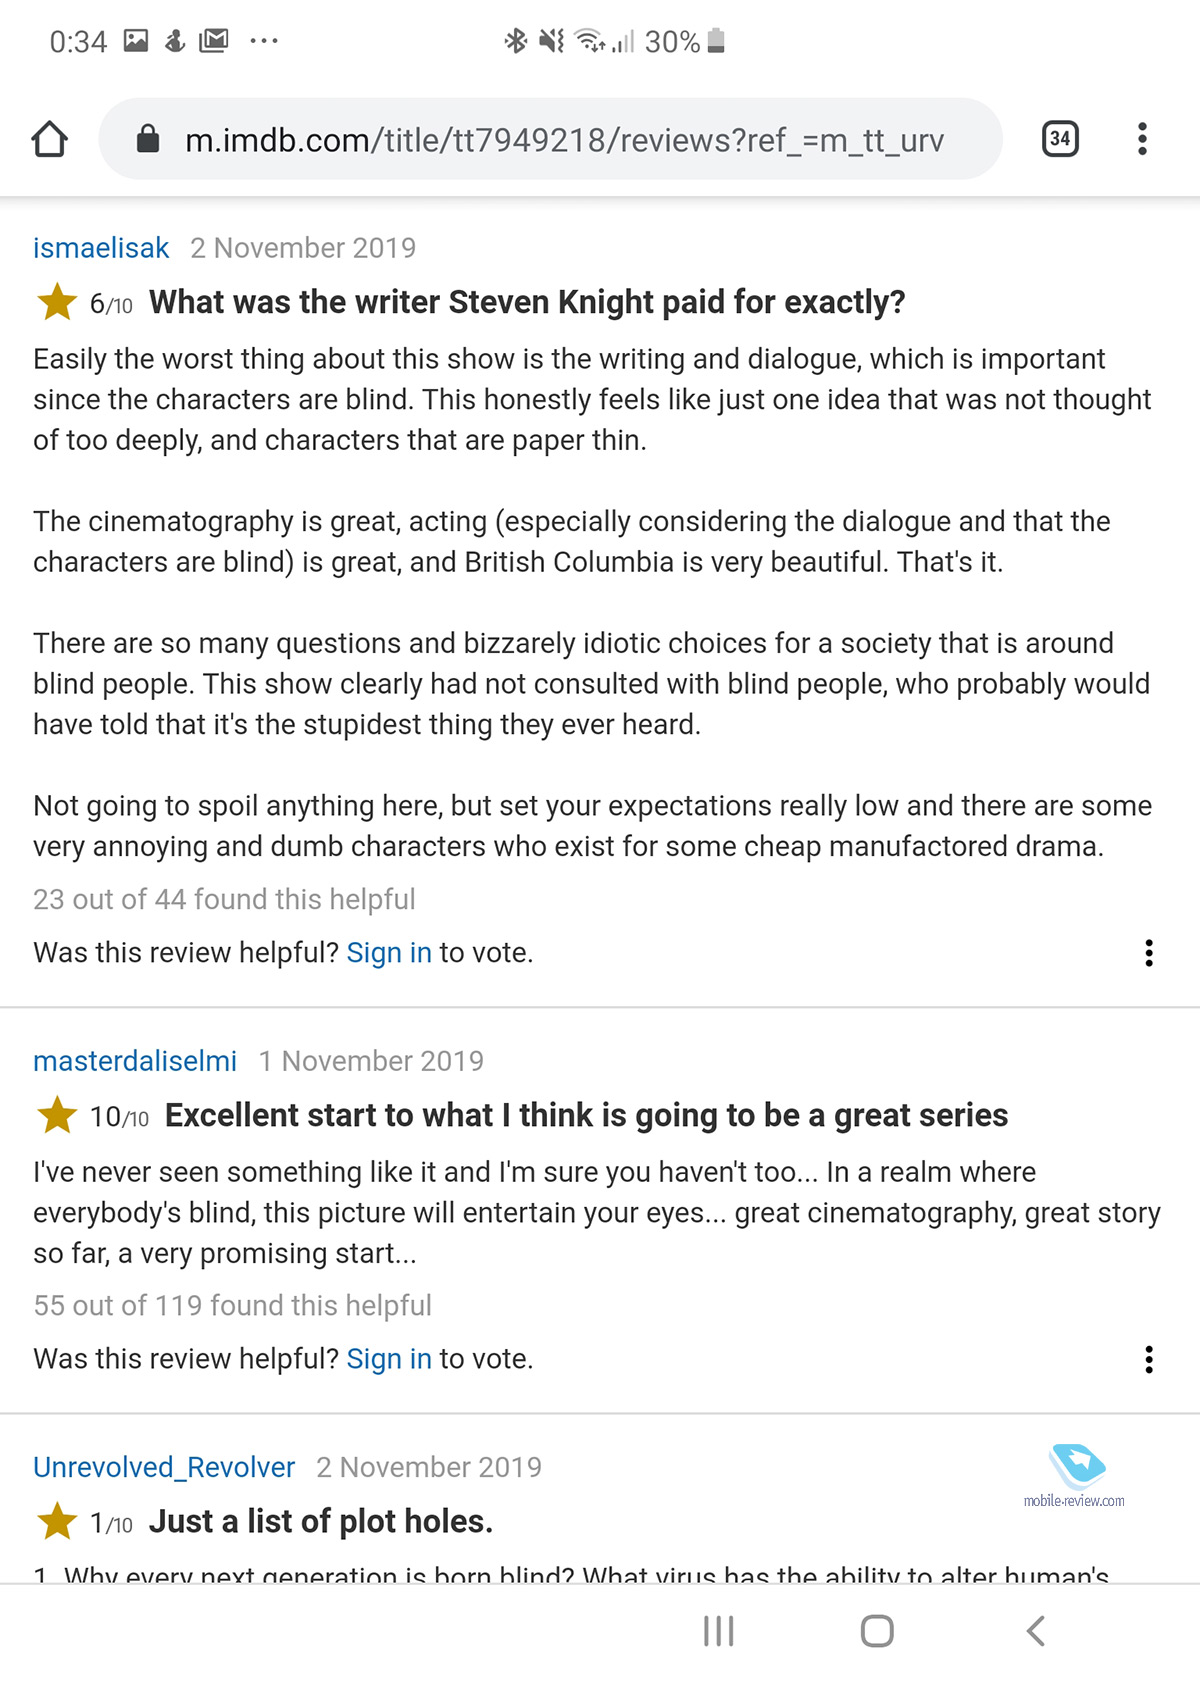Open the tab switcher showing 34 tabs
The height and width of the screenshot is (1681, 1200).
point(1060,139)
